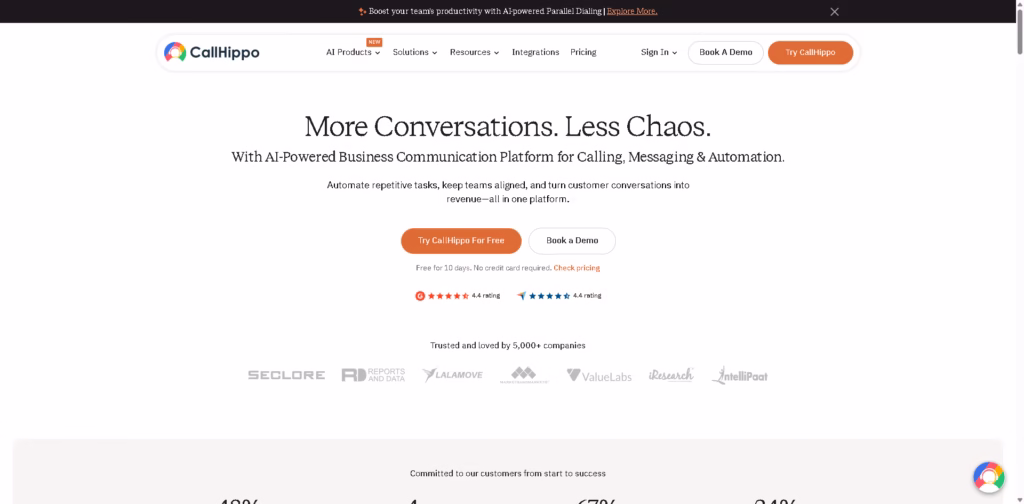
Task: Click the Check pricing link
Action: [577, 268]
